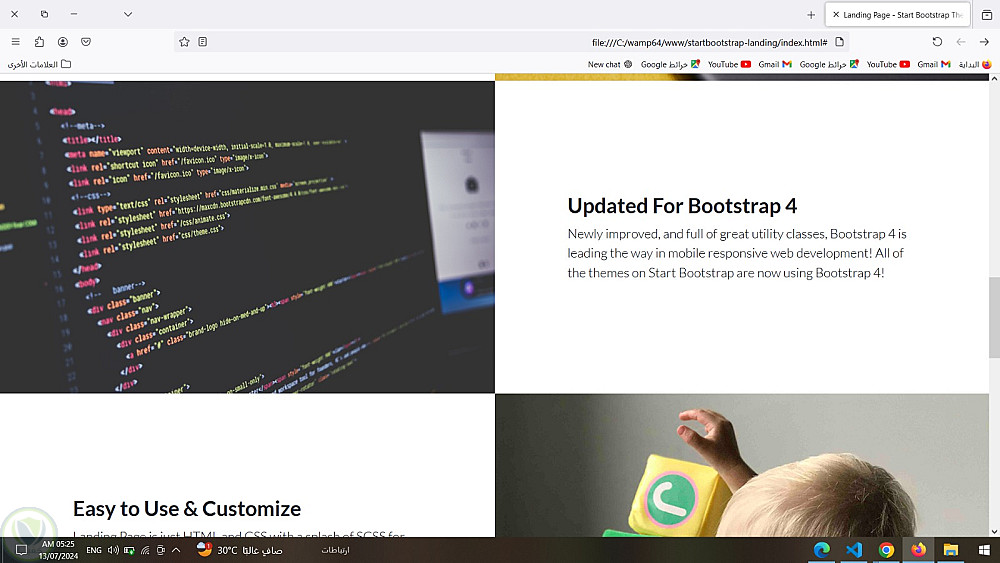
Task: Click the 'Newly improved, and full of great' paragraph
Action: click(737, 253)
